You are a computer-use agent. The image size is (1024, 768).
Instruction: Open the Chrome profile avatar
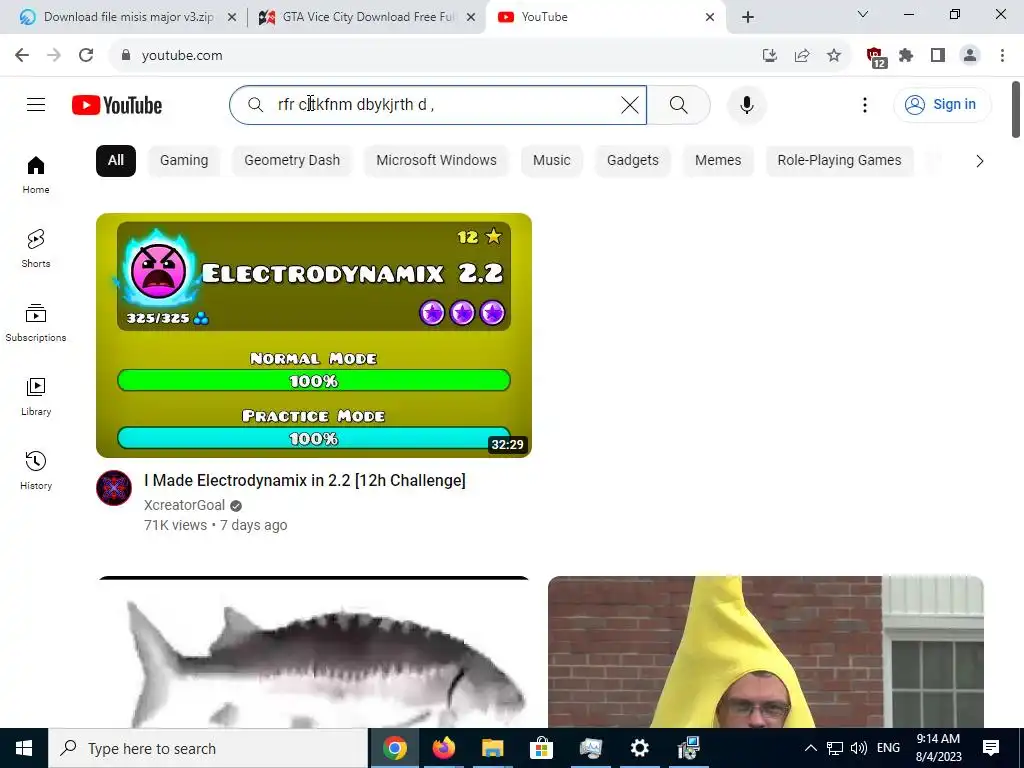970,56
